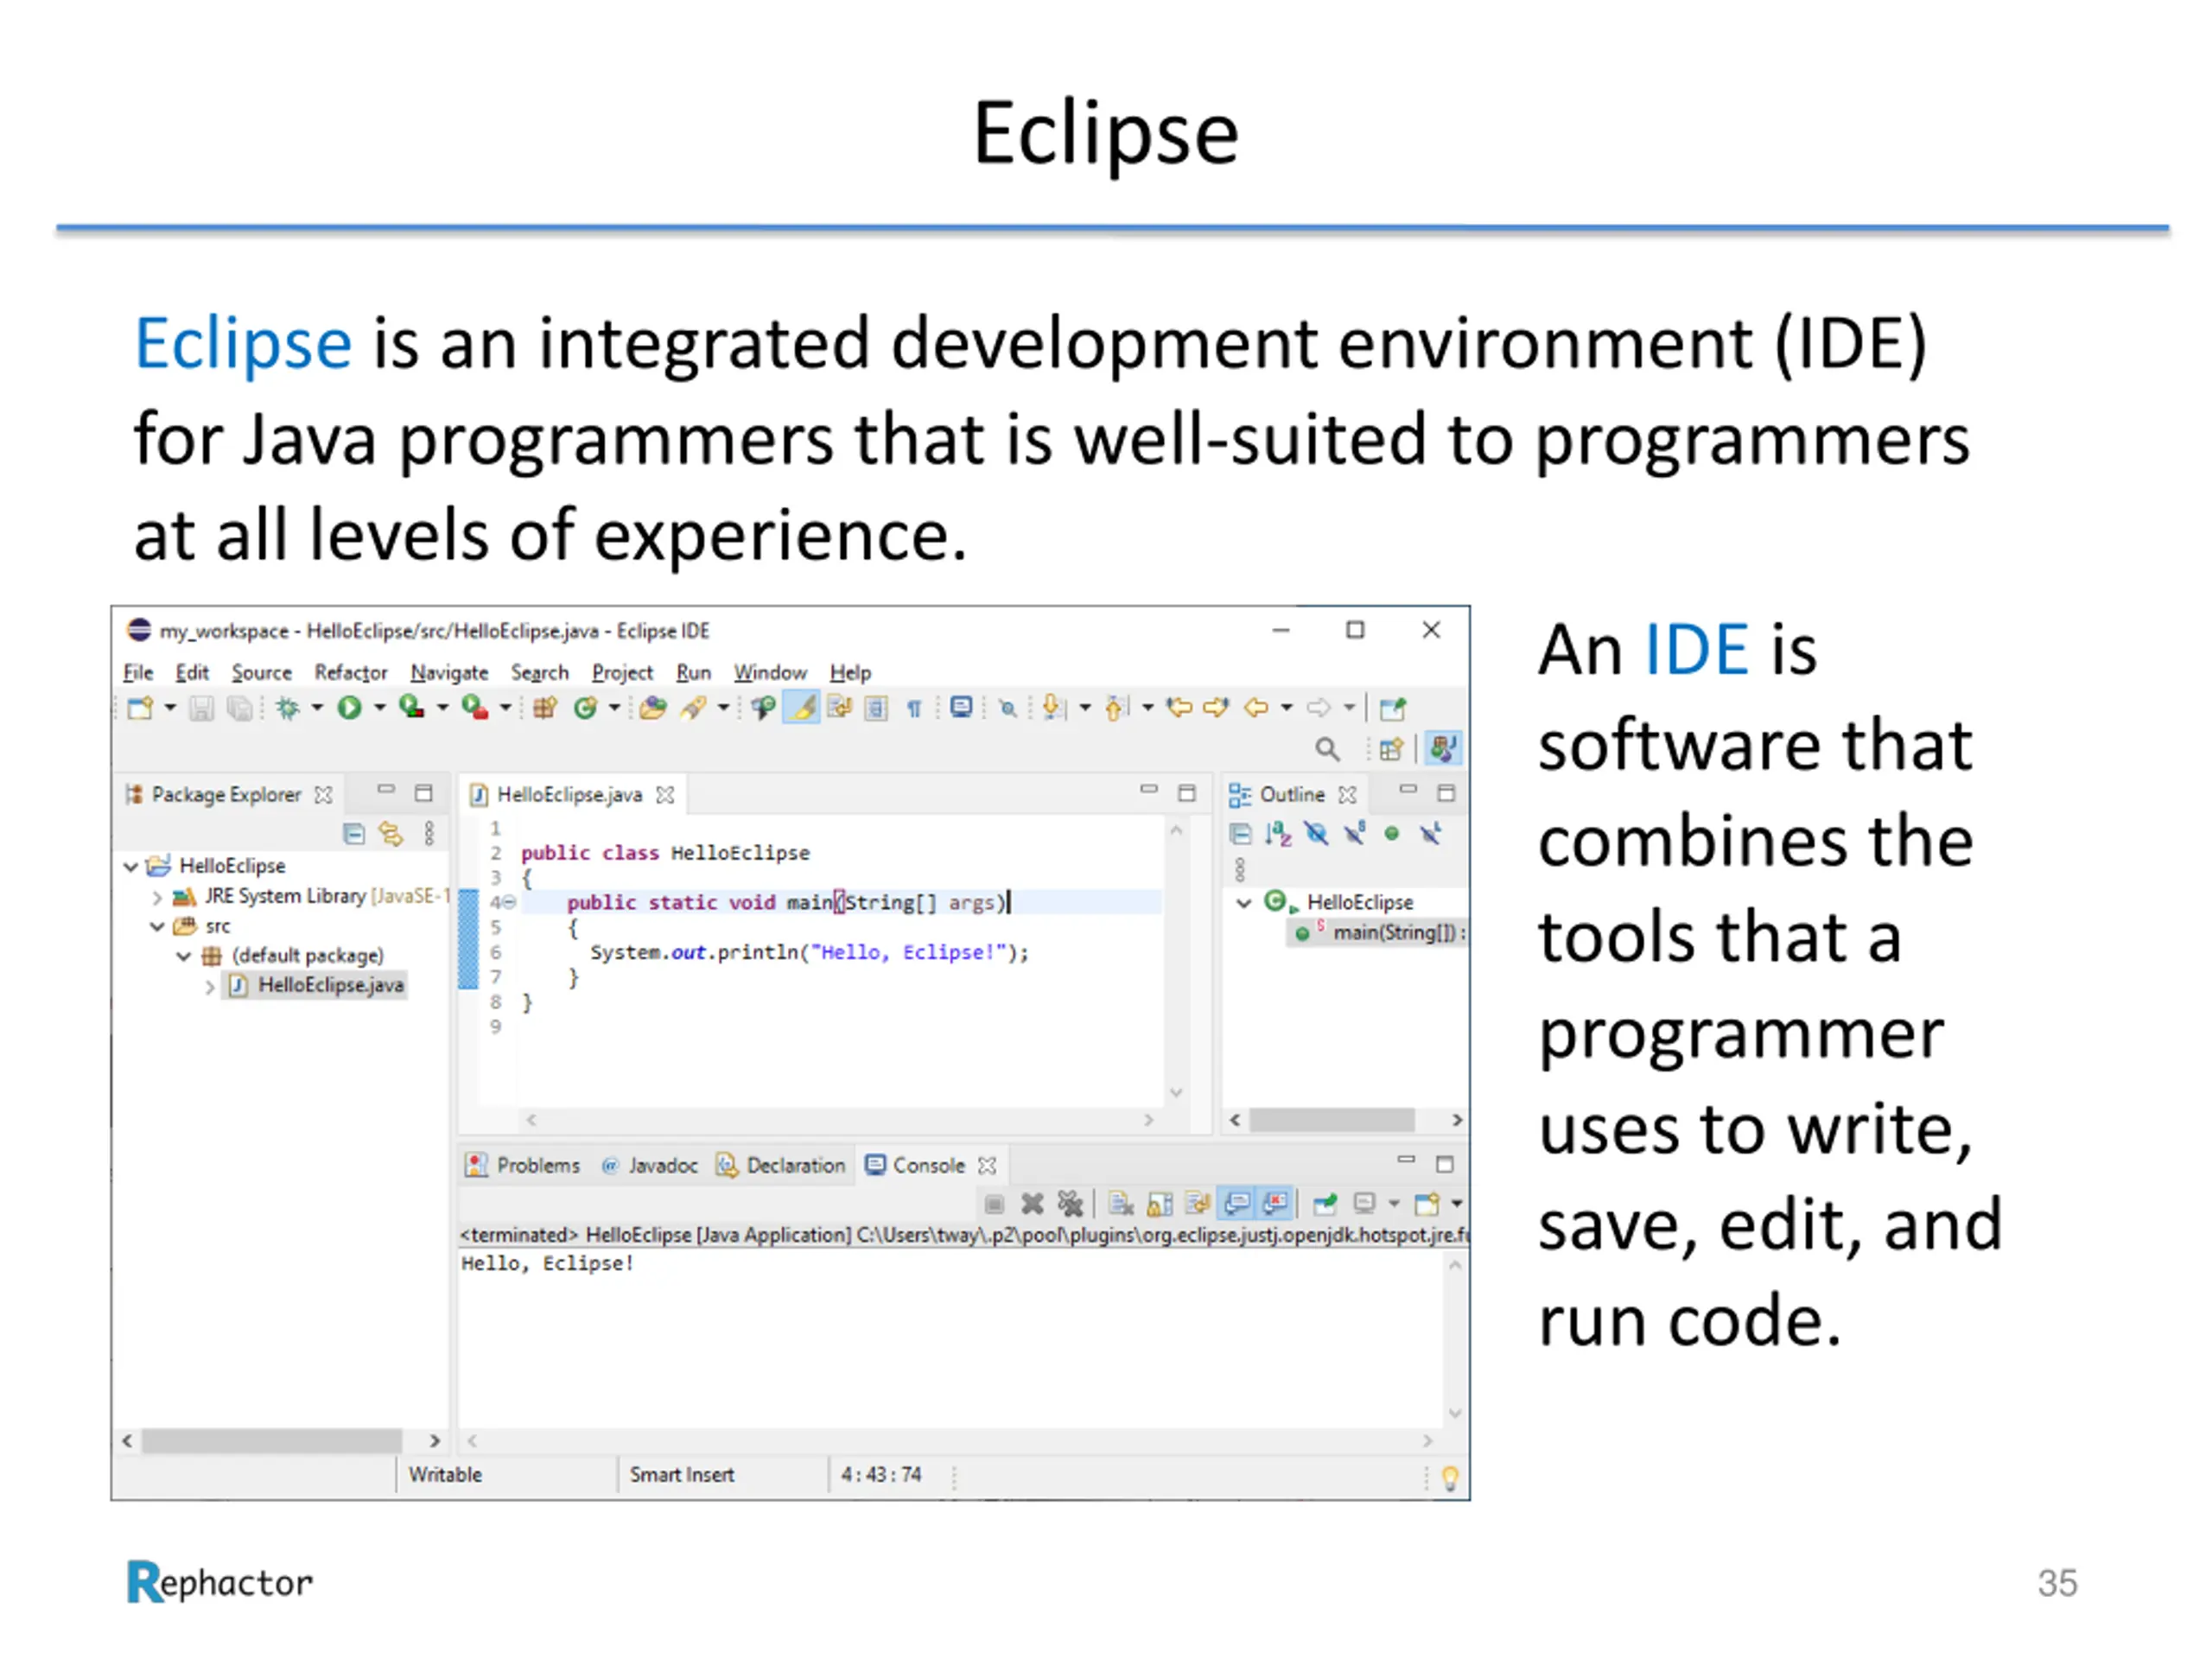Toggle code folding marker on line 4

tap(509, 903)
